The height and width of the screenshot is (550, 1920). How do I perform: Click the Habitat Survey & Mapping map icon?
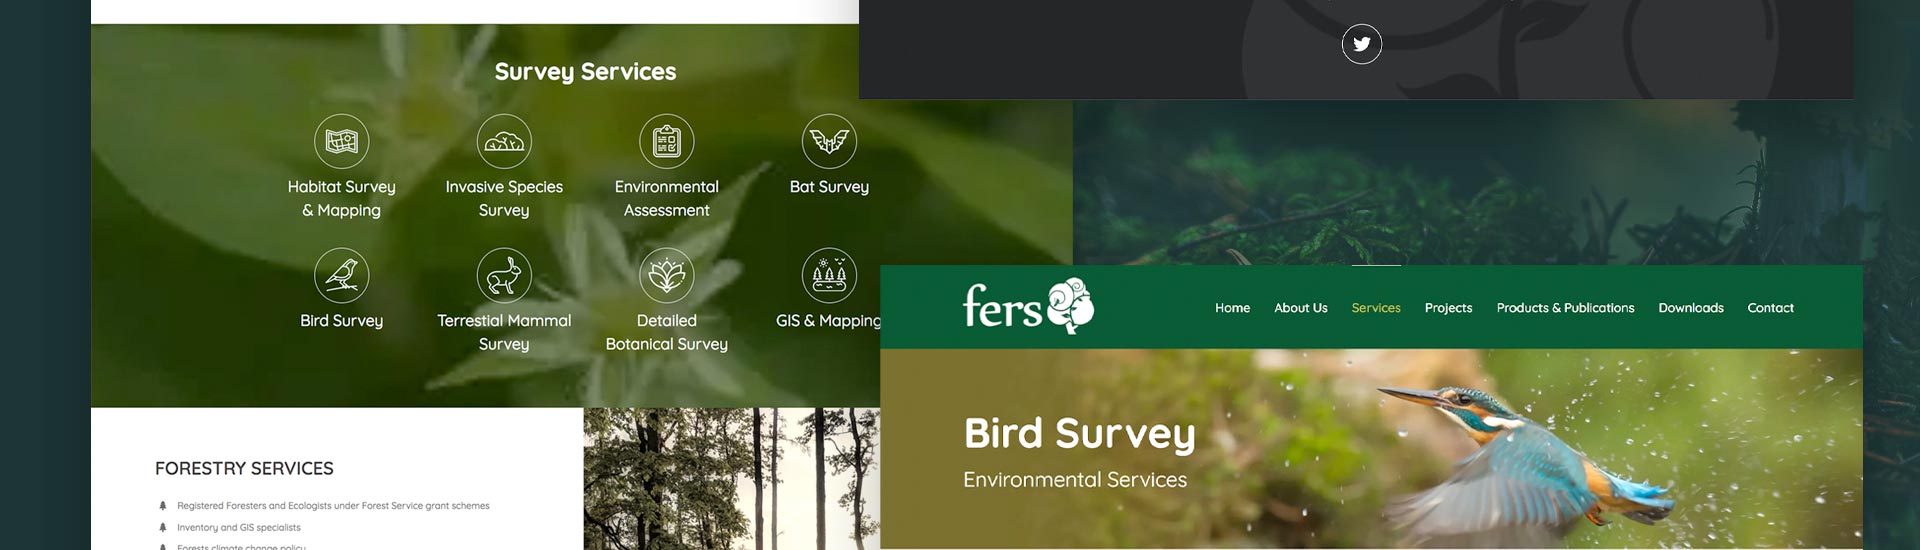(342, 141)
